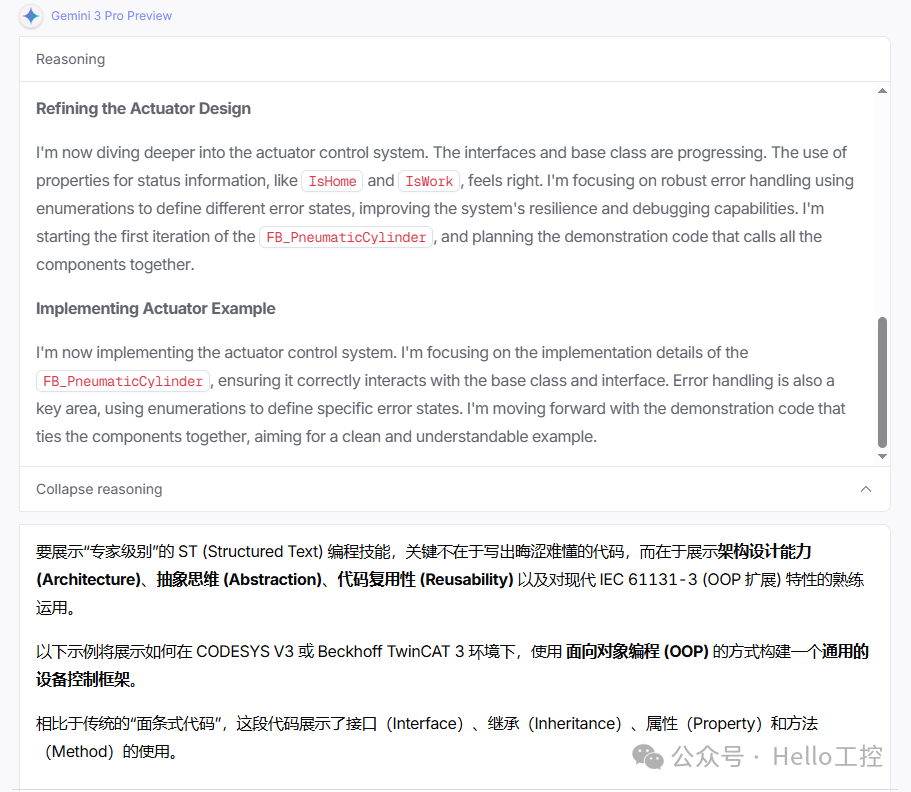This screenshot has height=792, width=911.
Task: Click the Reasoning header label
Action: [x=70, y=59]
